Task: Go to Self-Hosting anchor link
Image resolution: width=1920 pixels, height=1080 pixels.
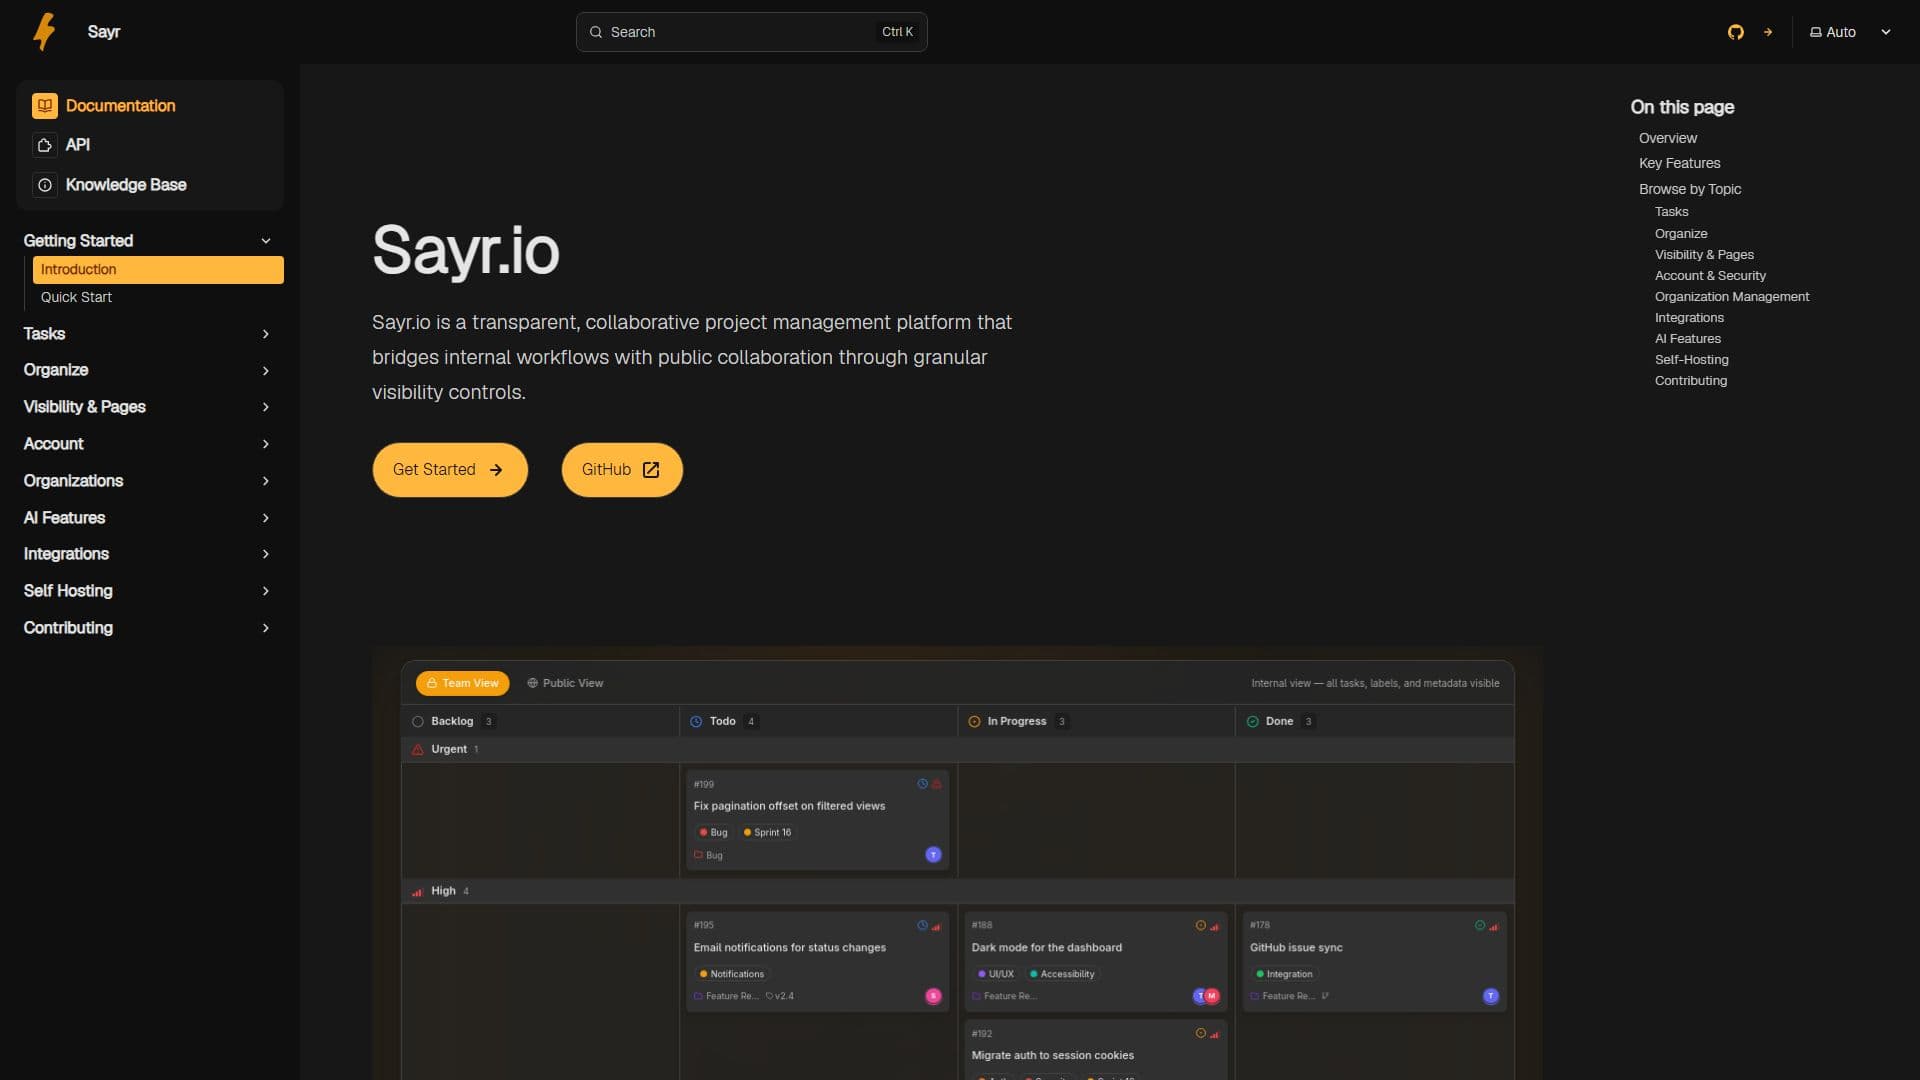Action: (1691, 360)
